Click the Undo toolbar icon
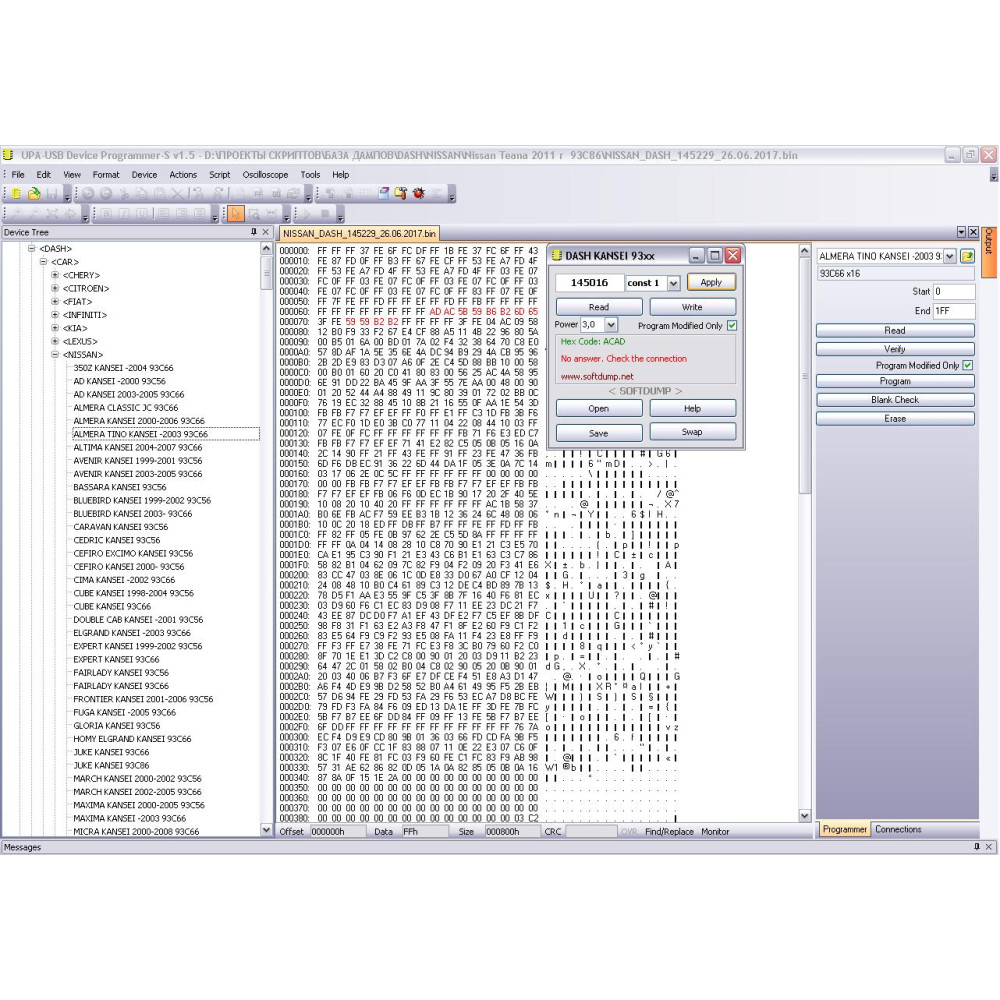The height and width of the screenshot is (1000, 1000). pyautogui.click(x=88, y=193)
